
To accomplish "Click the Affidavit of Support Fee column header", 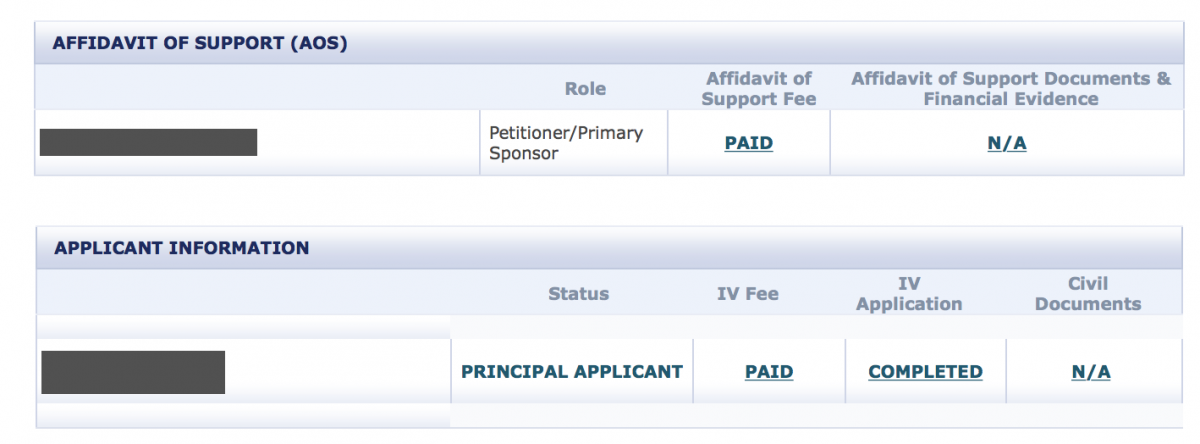I will [759, 89].
